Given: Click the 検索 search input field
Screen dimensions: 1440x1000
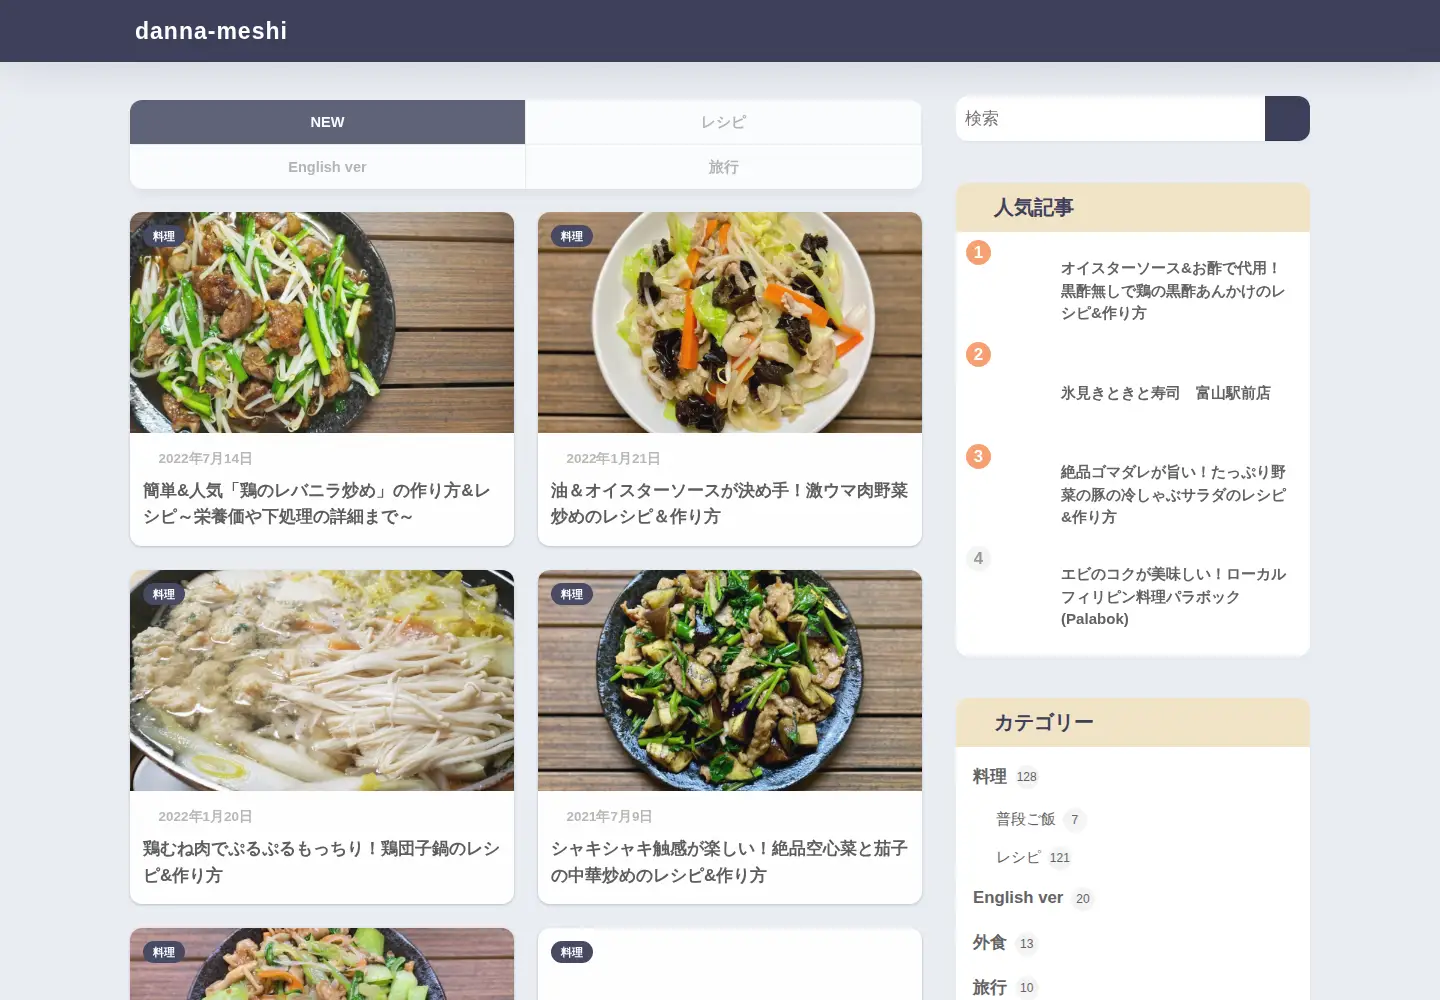Looking at the screenshot, I should [x=1110, y=118].
